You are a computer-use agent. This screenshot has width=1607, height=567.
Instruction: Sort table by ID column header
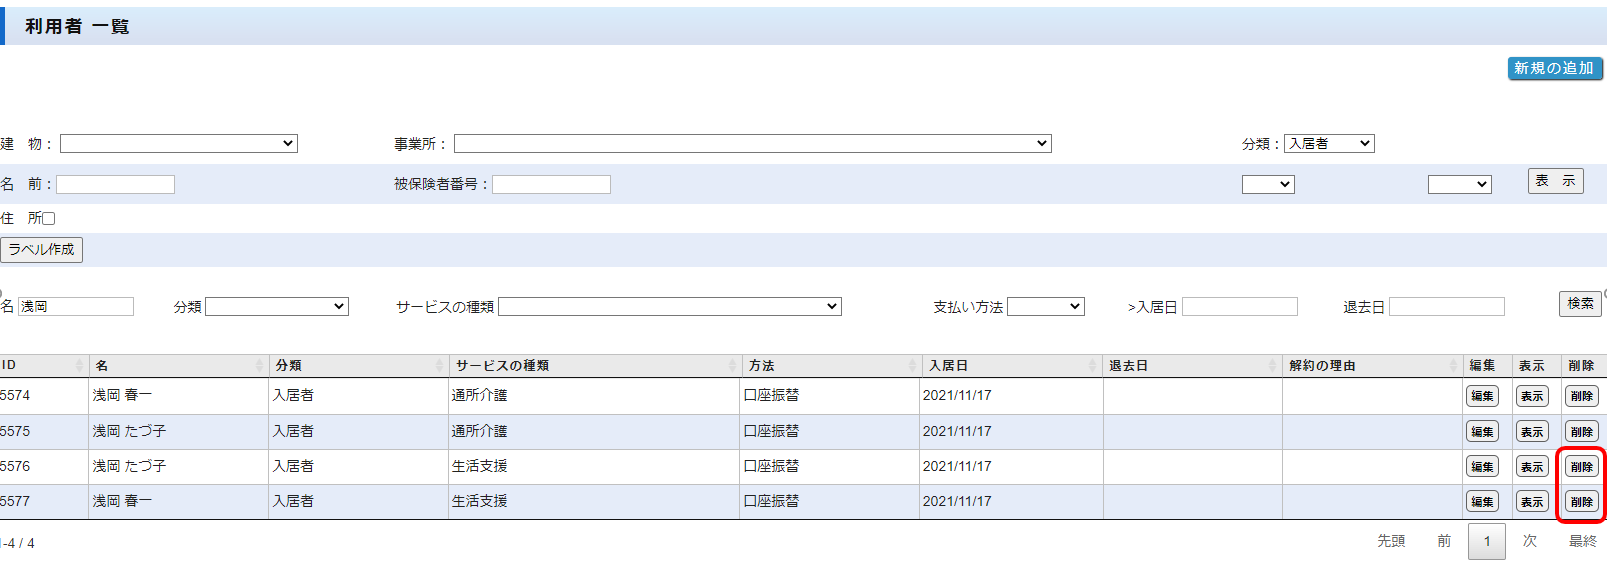(x=40, y=366)
